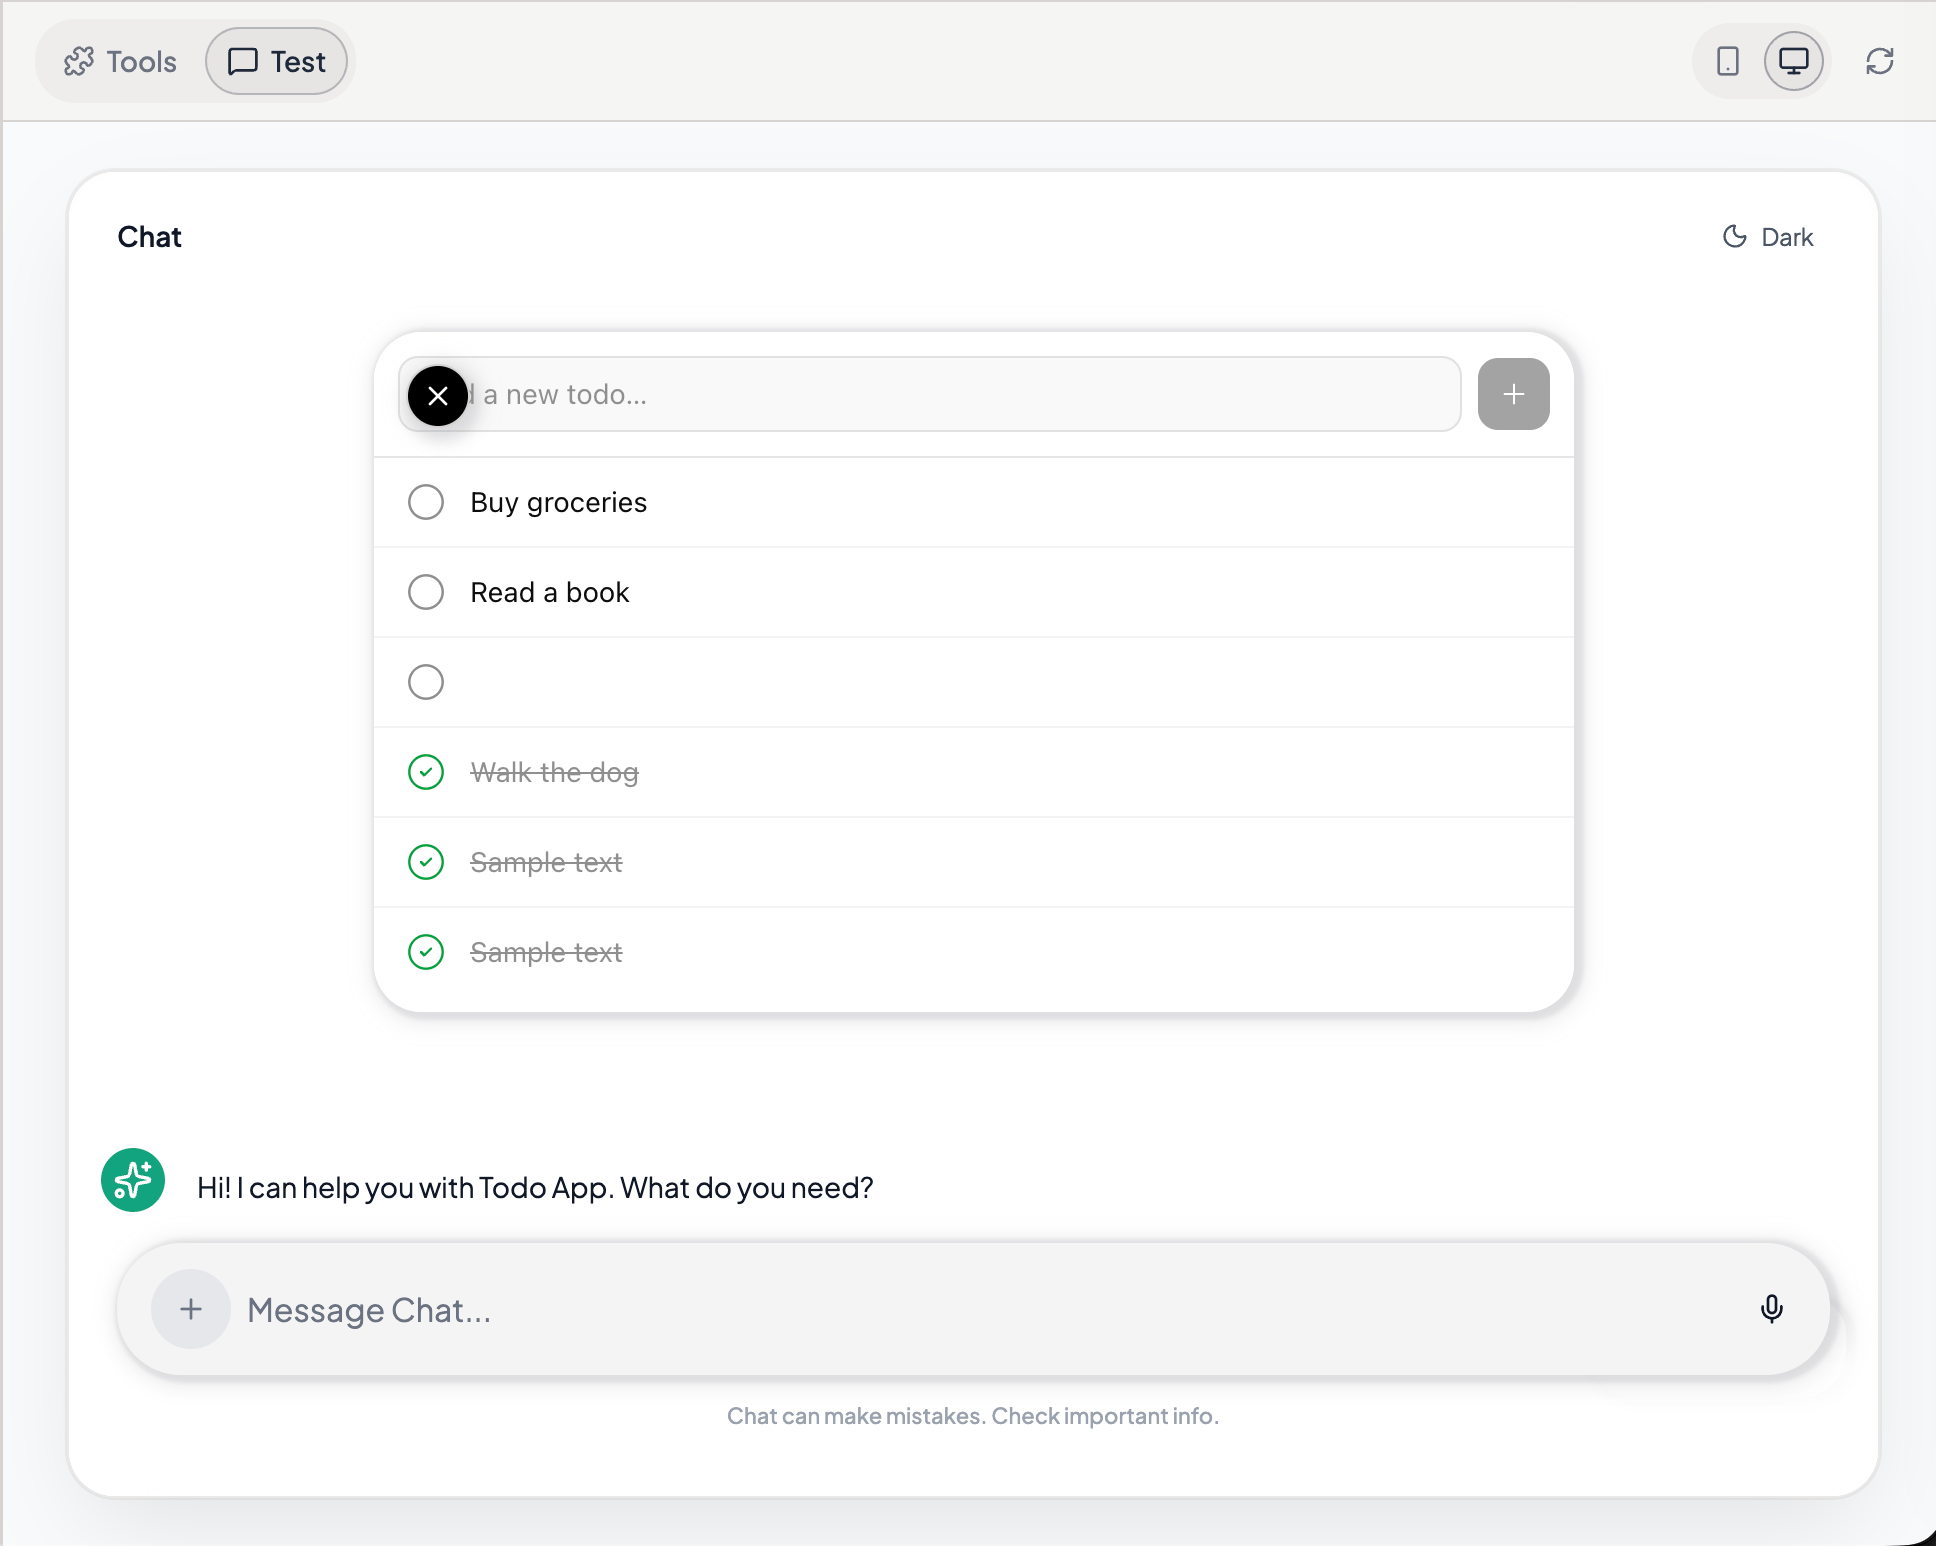Click Read a book todo text

pyautogui.click(x=550, y=592)
